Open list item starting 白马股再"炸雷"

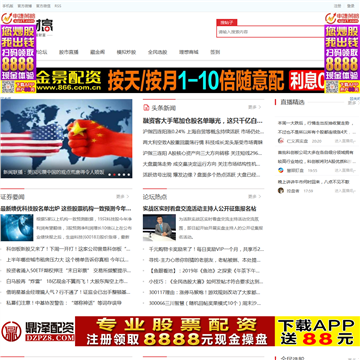click(x=67, y=281)
